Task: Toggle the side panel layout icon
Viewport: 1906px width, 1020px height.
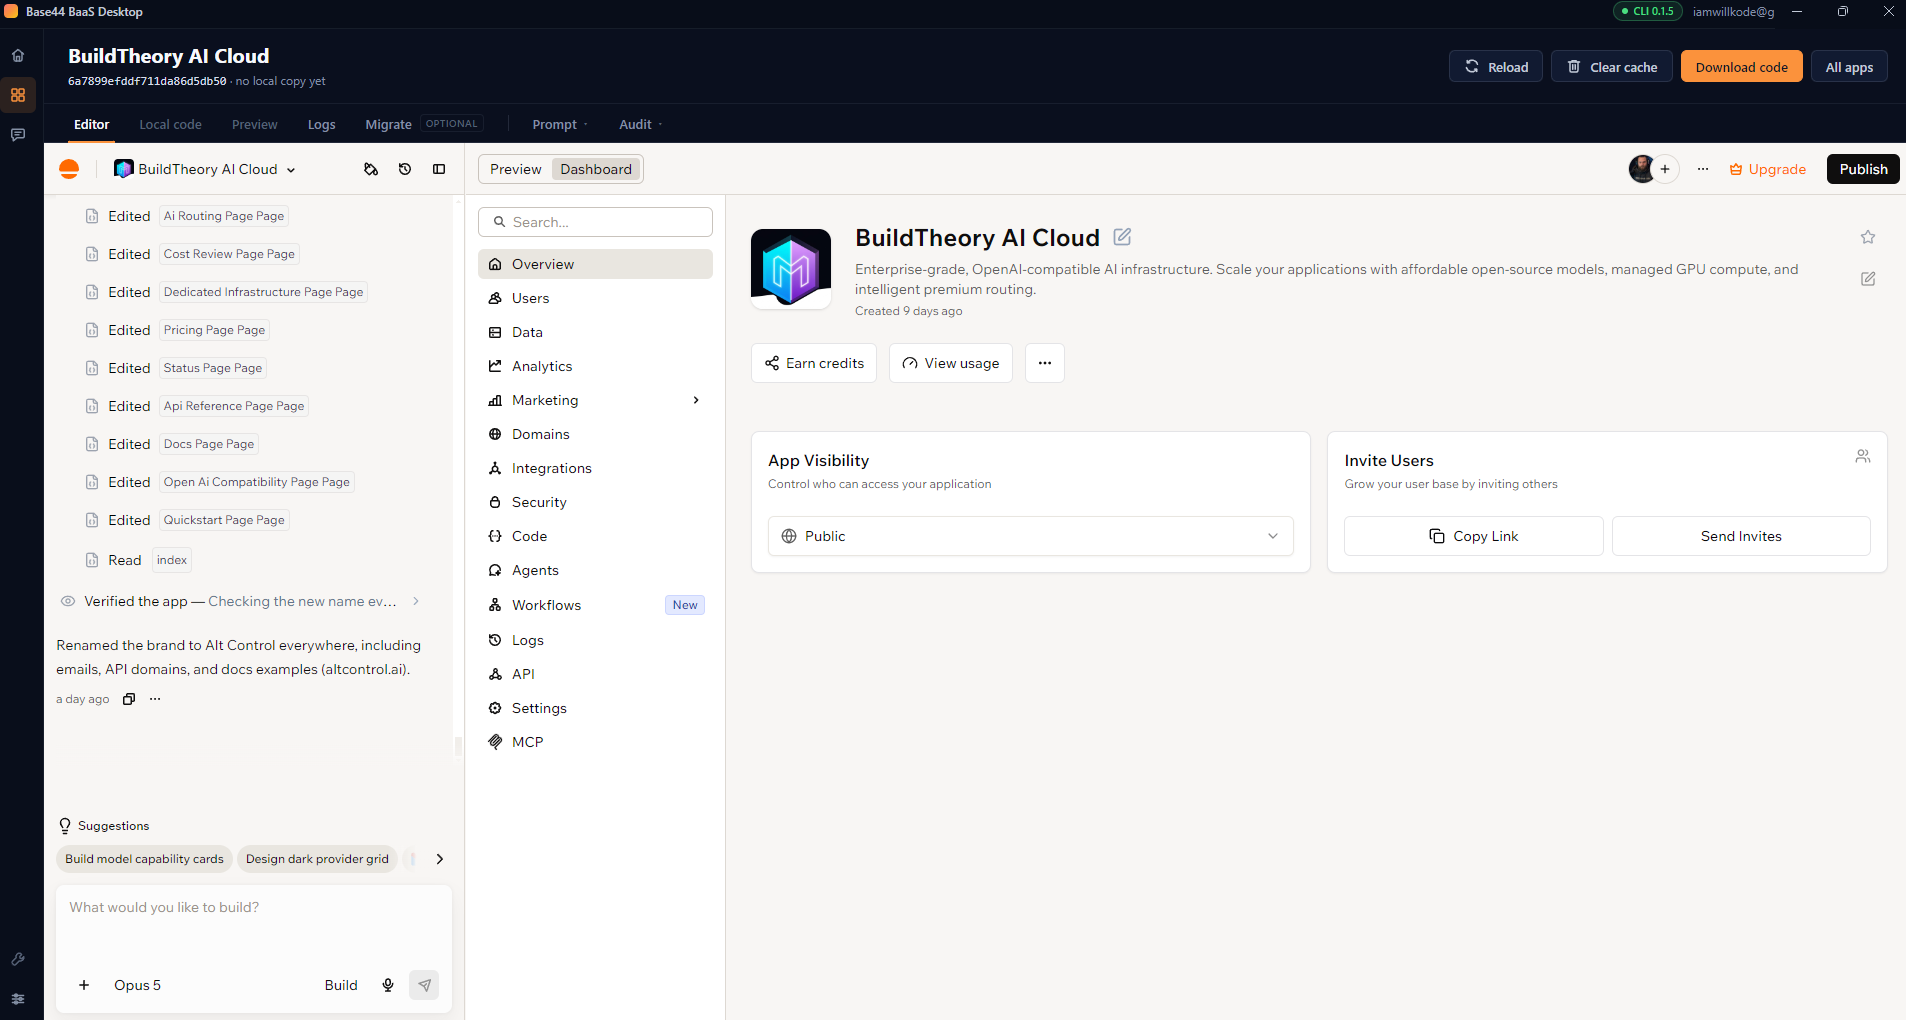Action: tap(439, 169)
